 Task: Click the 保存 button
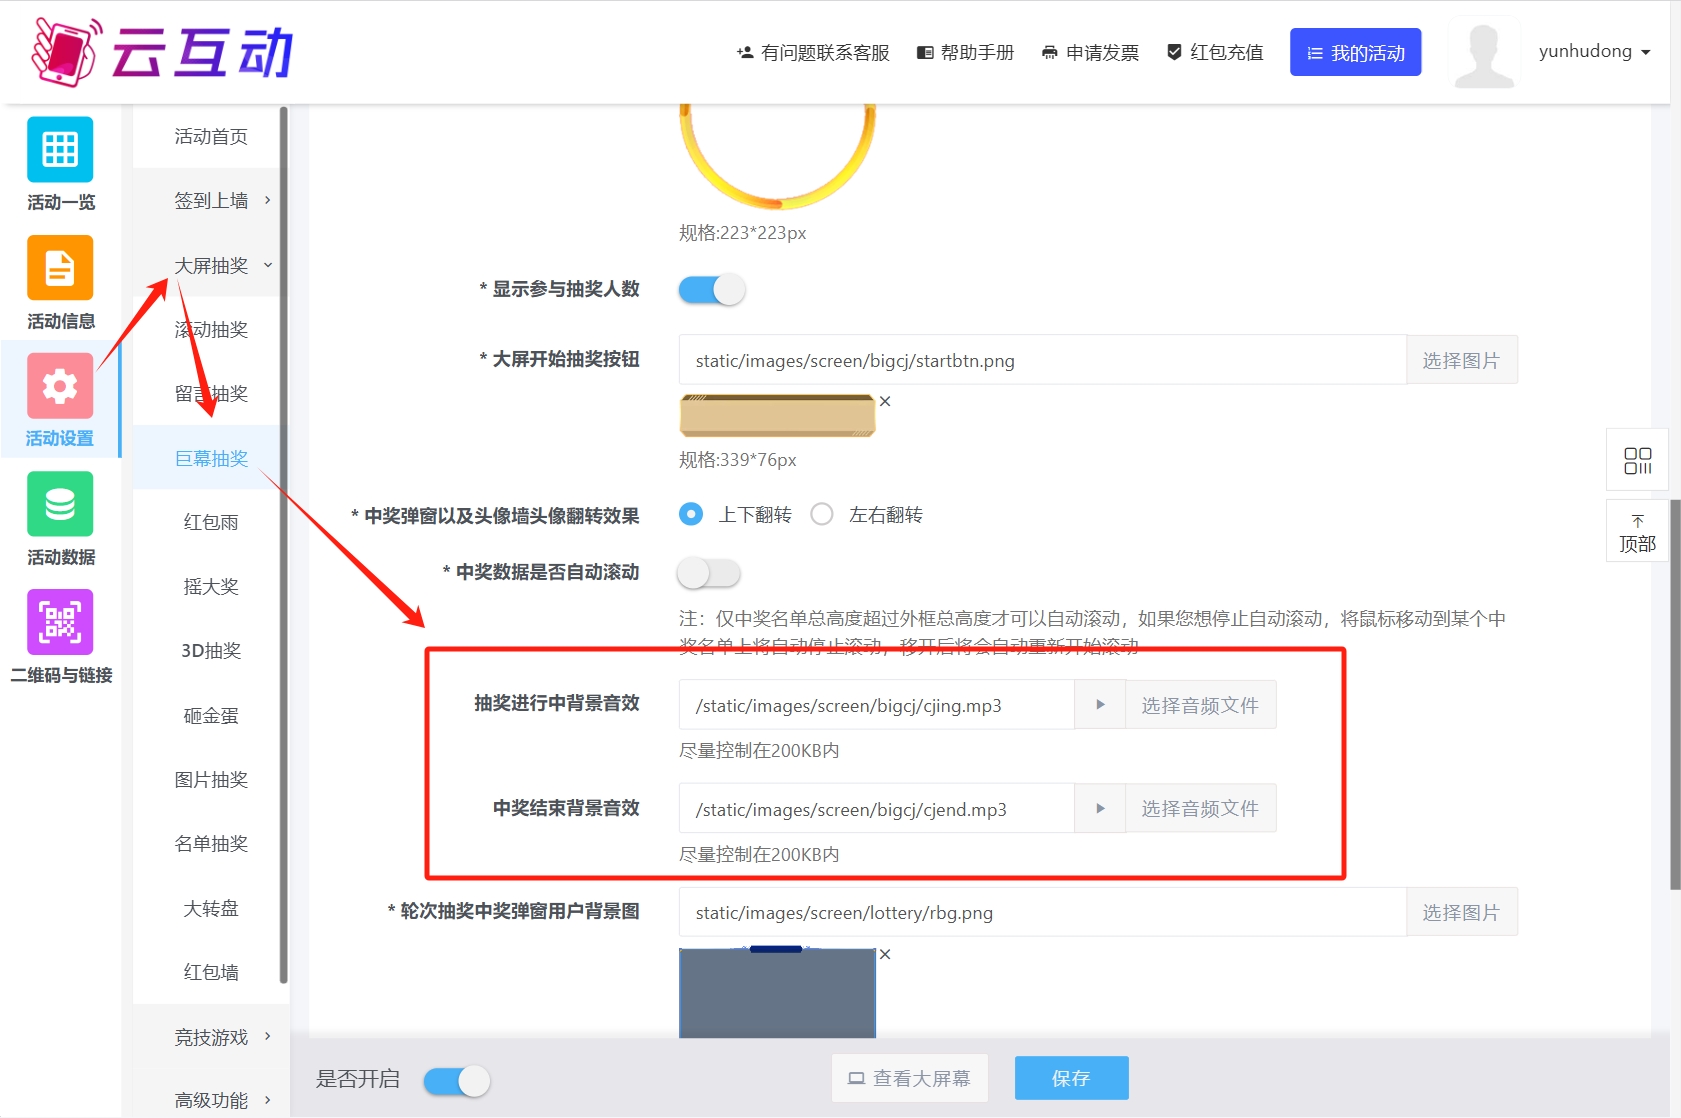[x=1071, y=1078]
